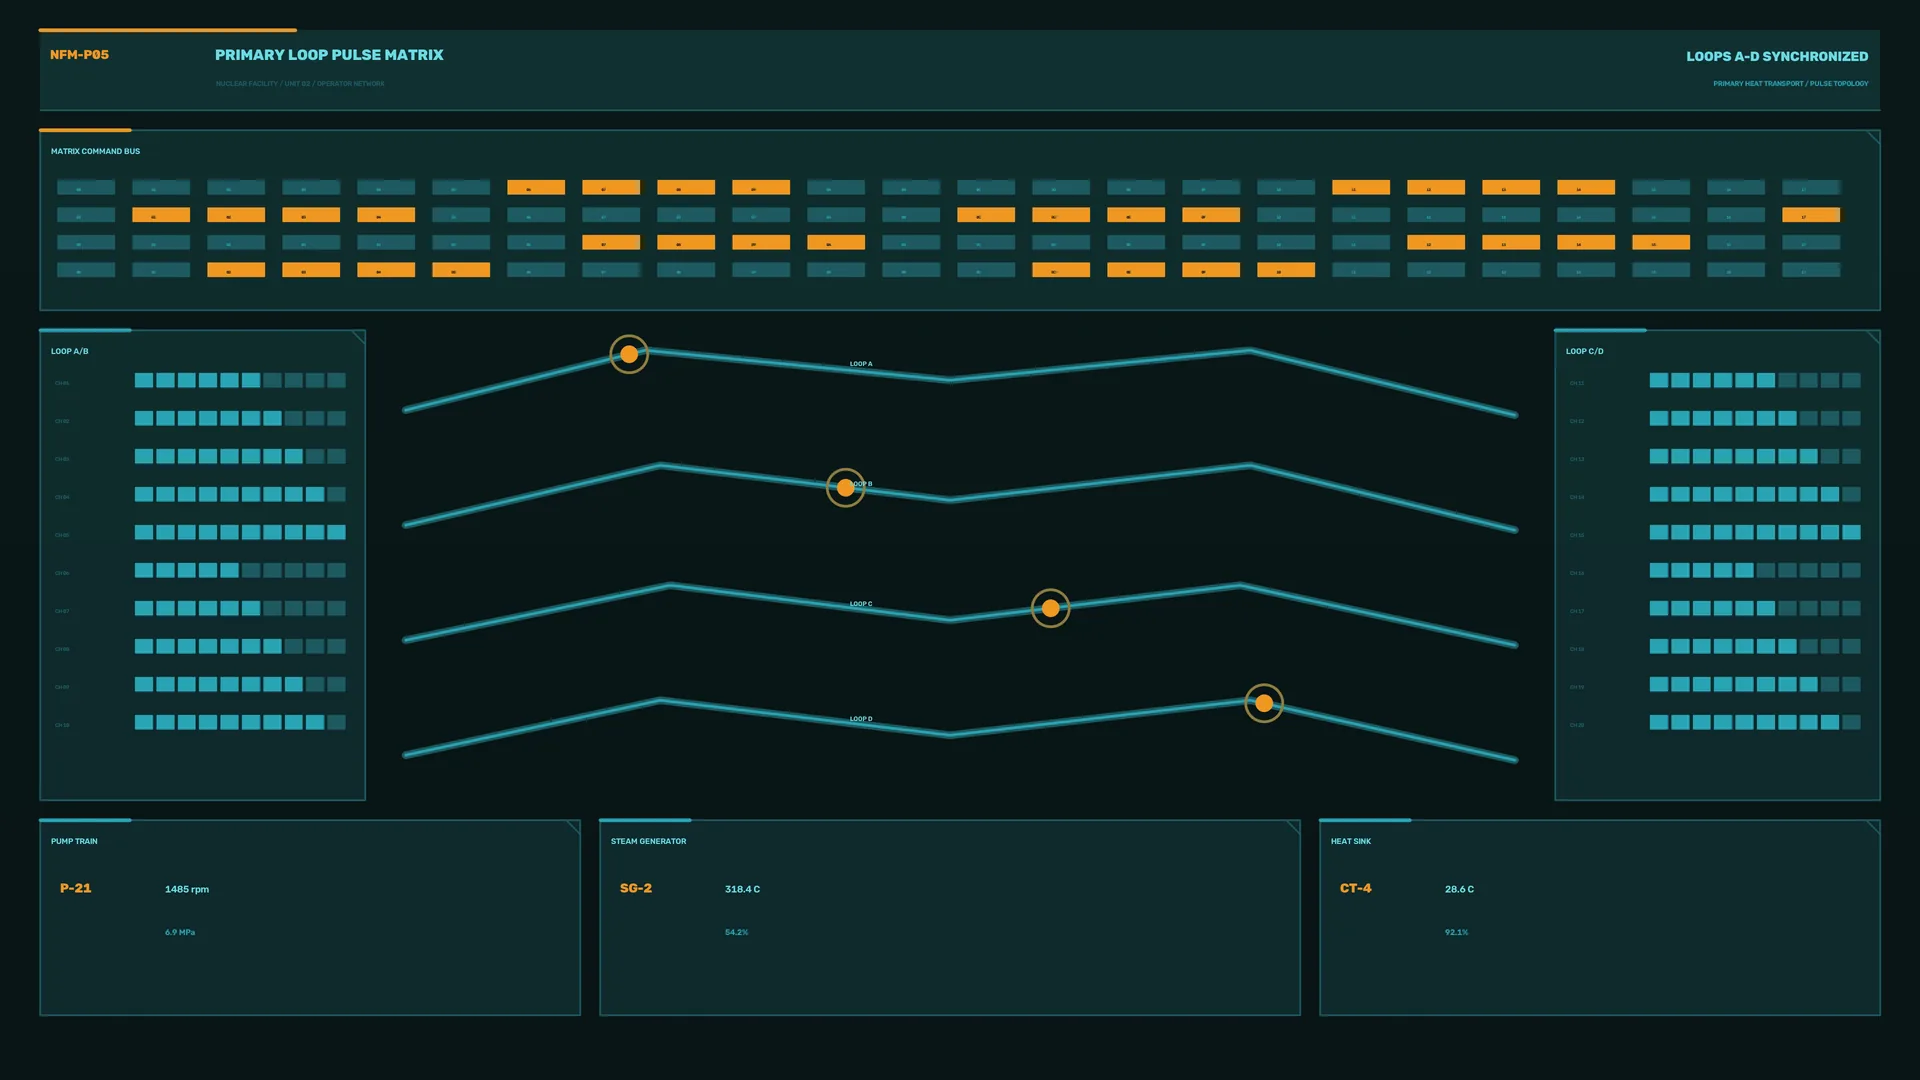The width and height of the screenshot is (1920, 1080).
Task: Click the Matrix Command Bus panel heading
Action: tap(96, 151)
